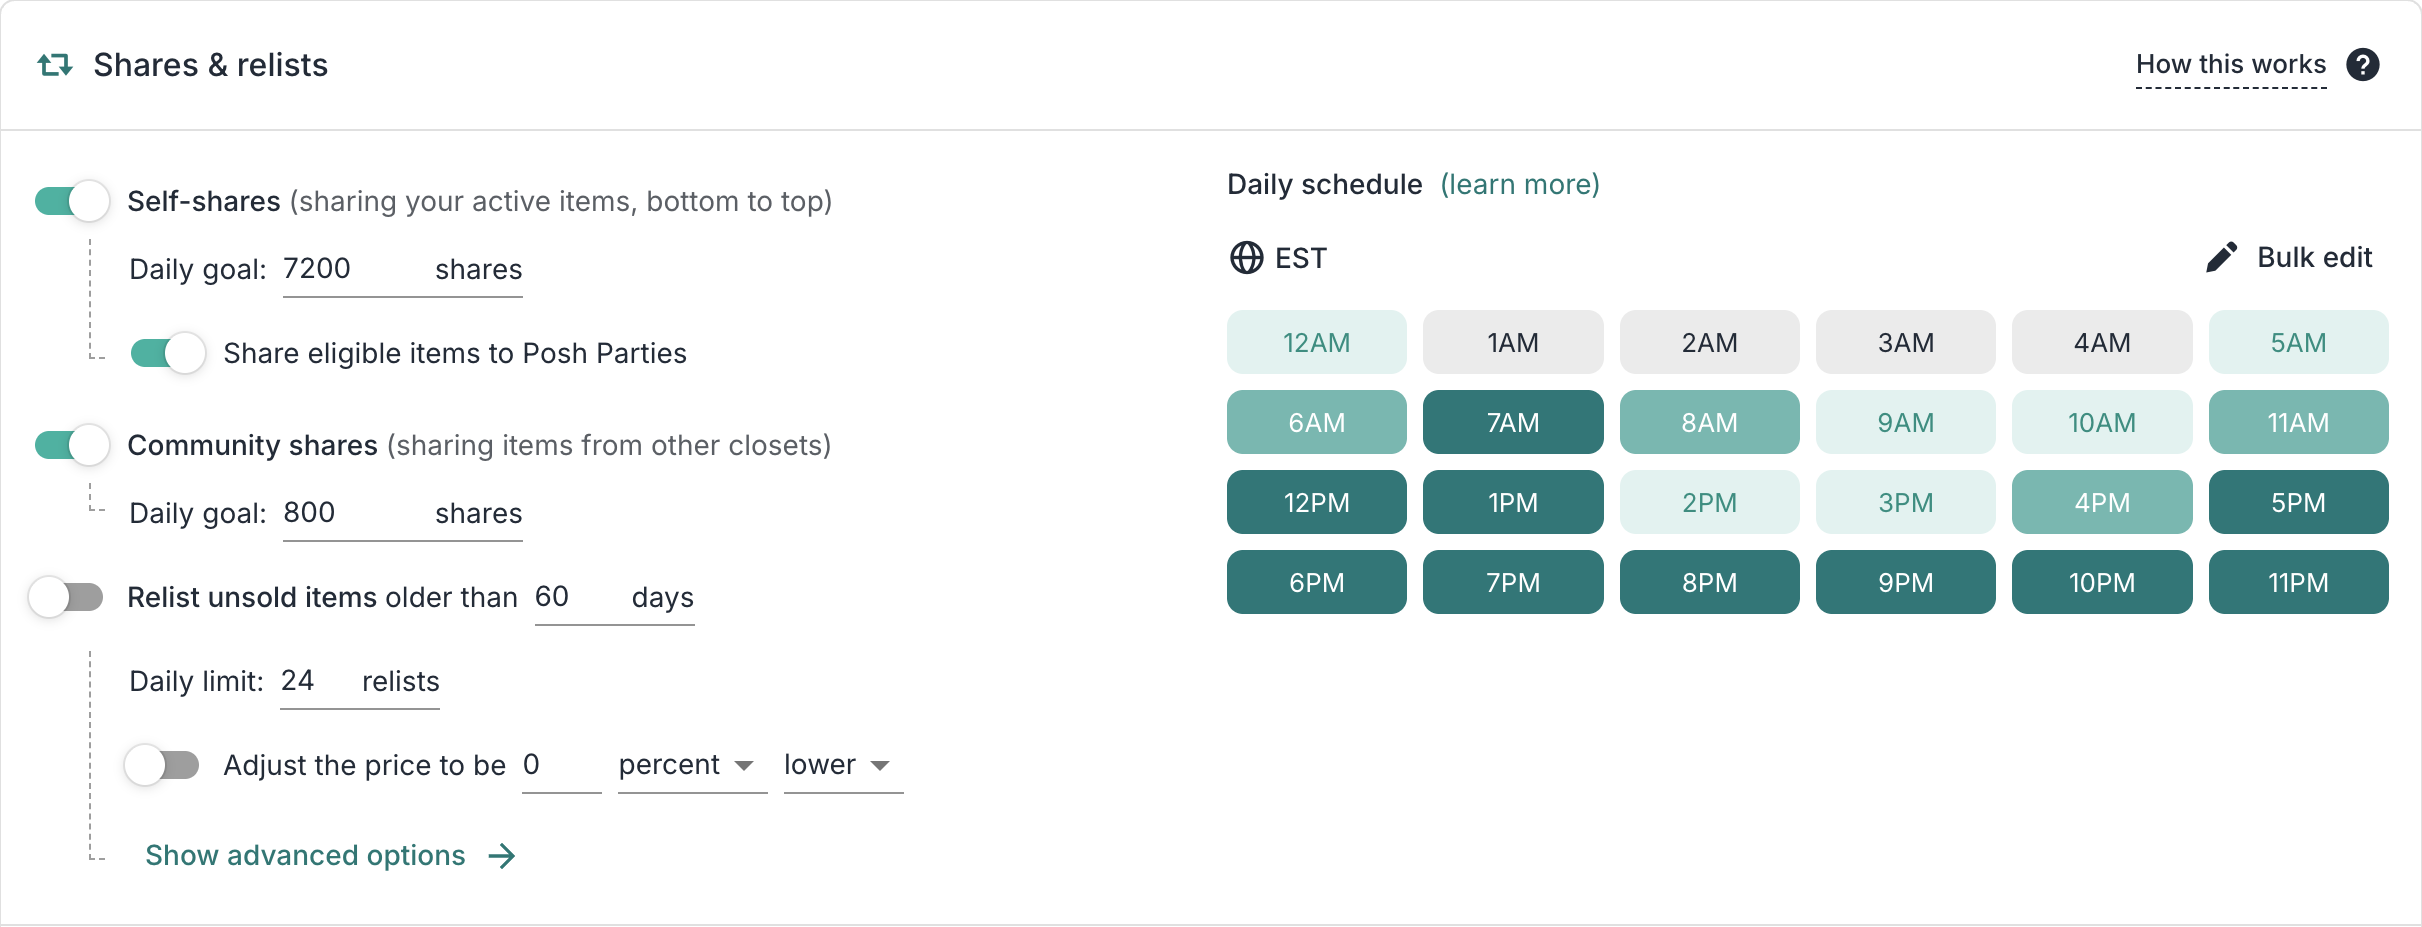Disable the Self-shares toggle
This screenshot has width=2422, height=927.
pyautogui.click(x=72, y=201)
